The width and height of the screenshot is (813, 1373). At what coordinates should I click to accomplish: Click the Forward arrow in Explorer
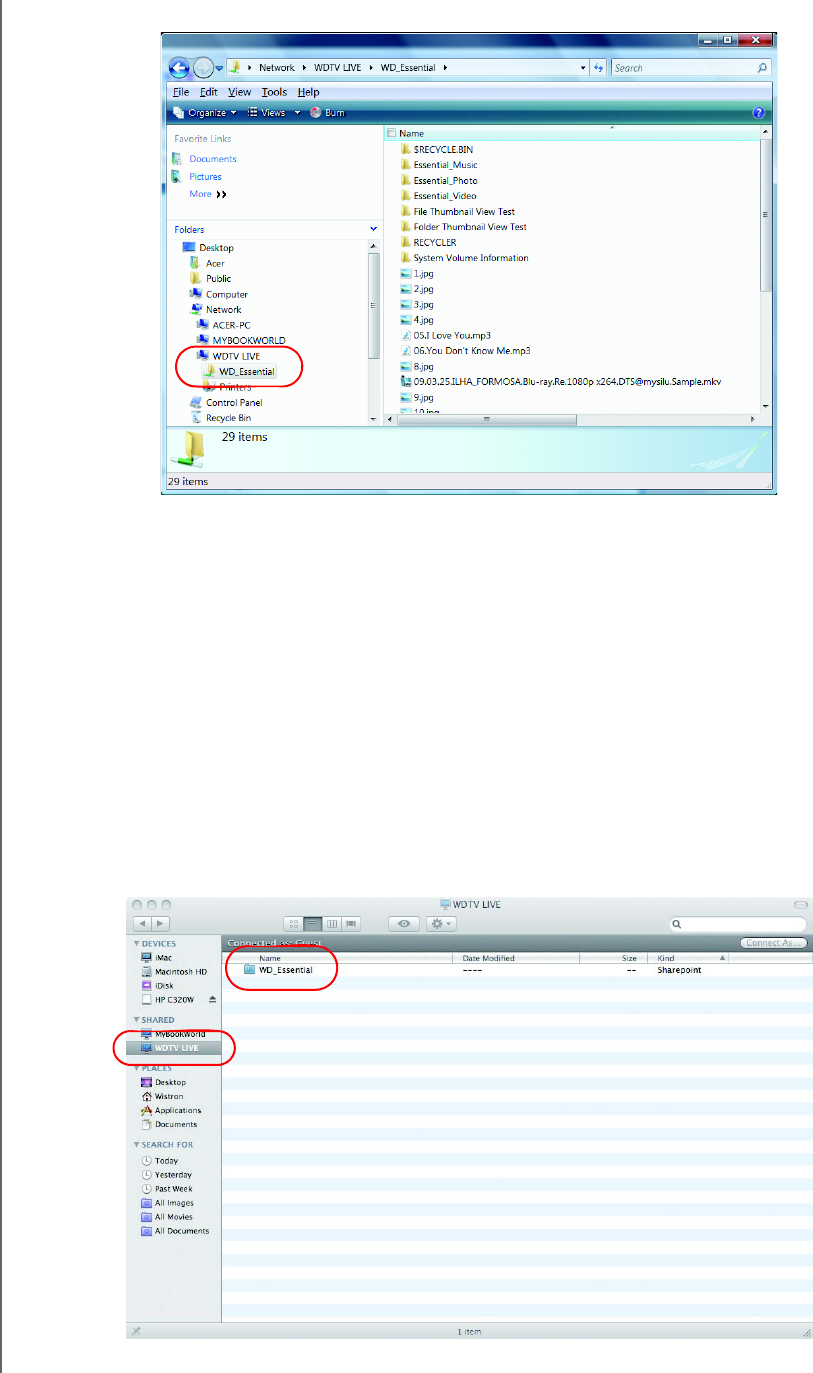click(x=203, y=68)
